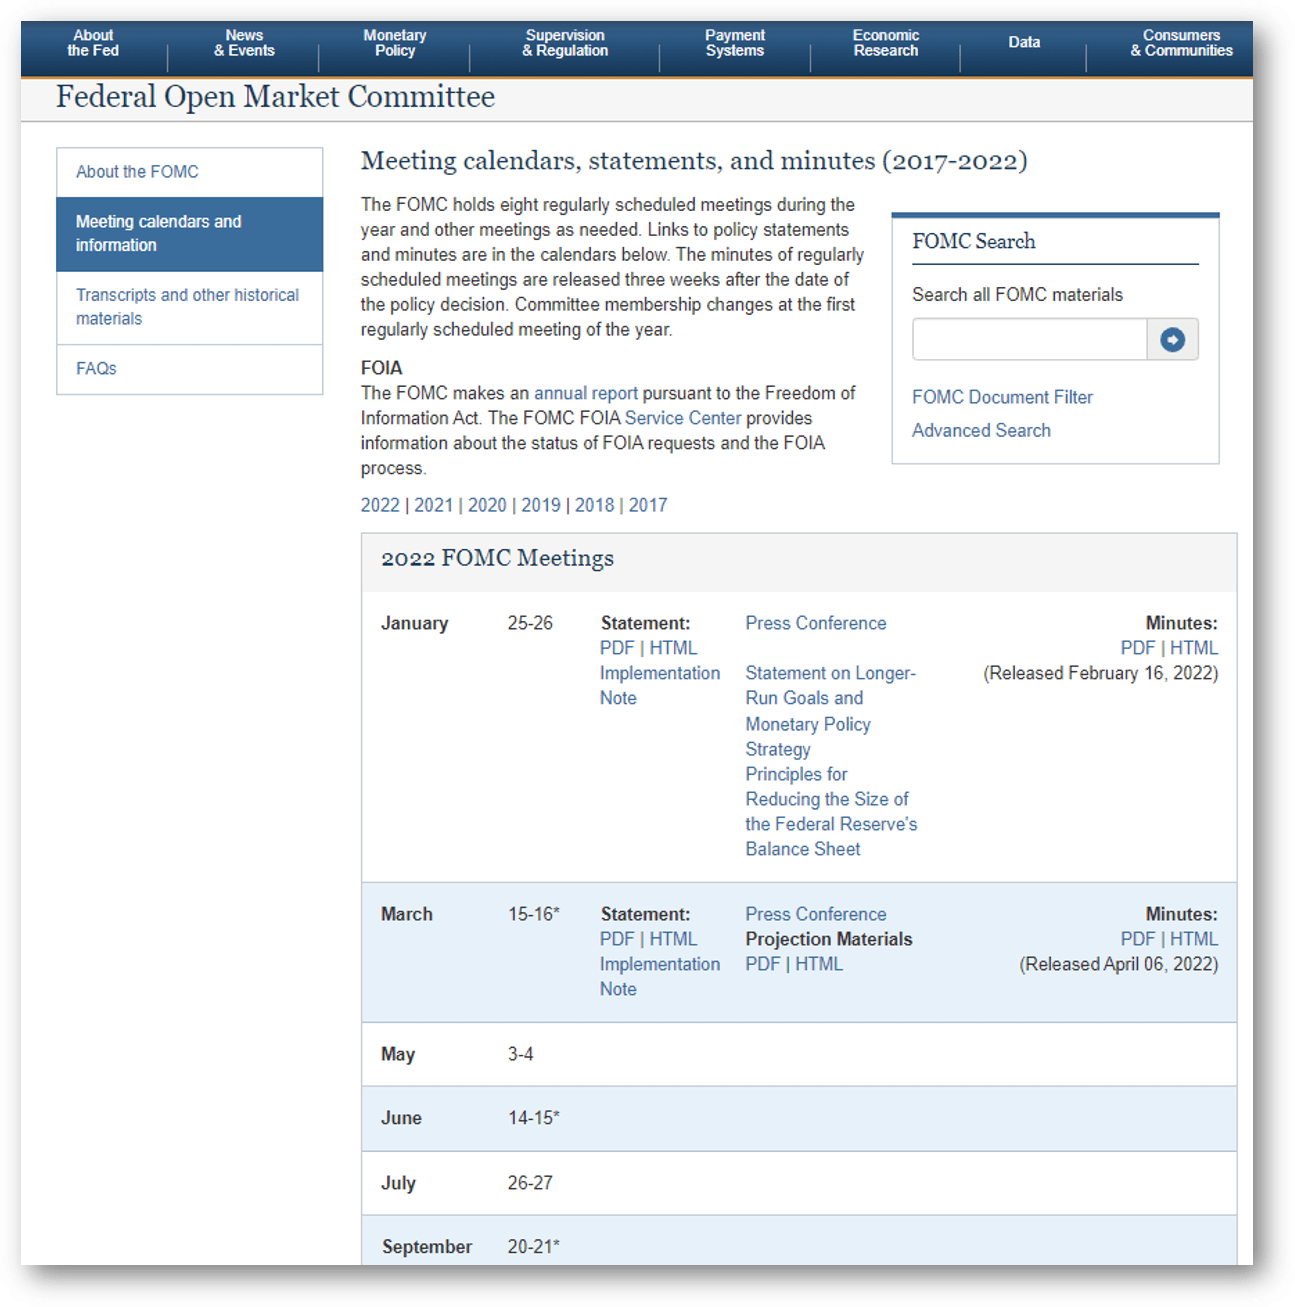This screenshot has width=1295, height=1307.
Task: Open the Supervision & Regulation menu
Action: [x=565, y=43]
